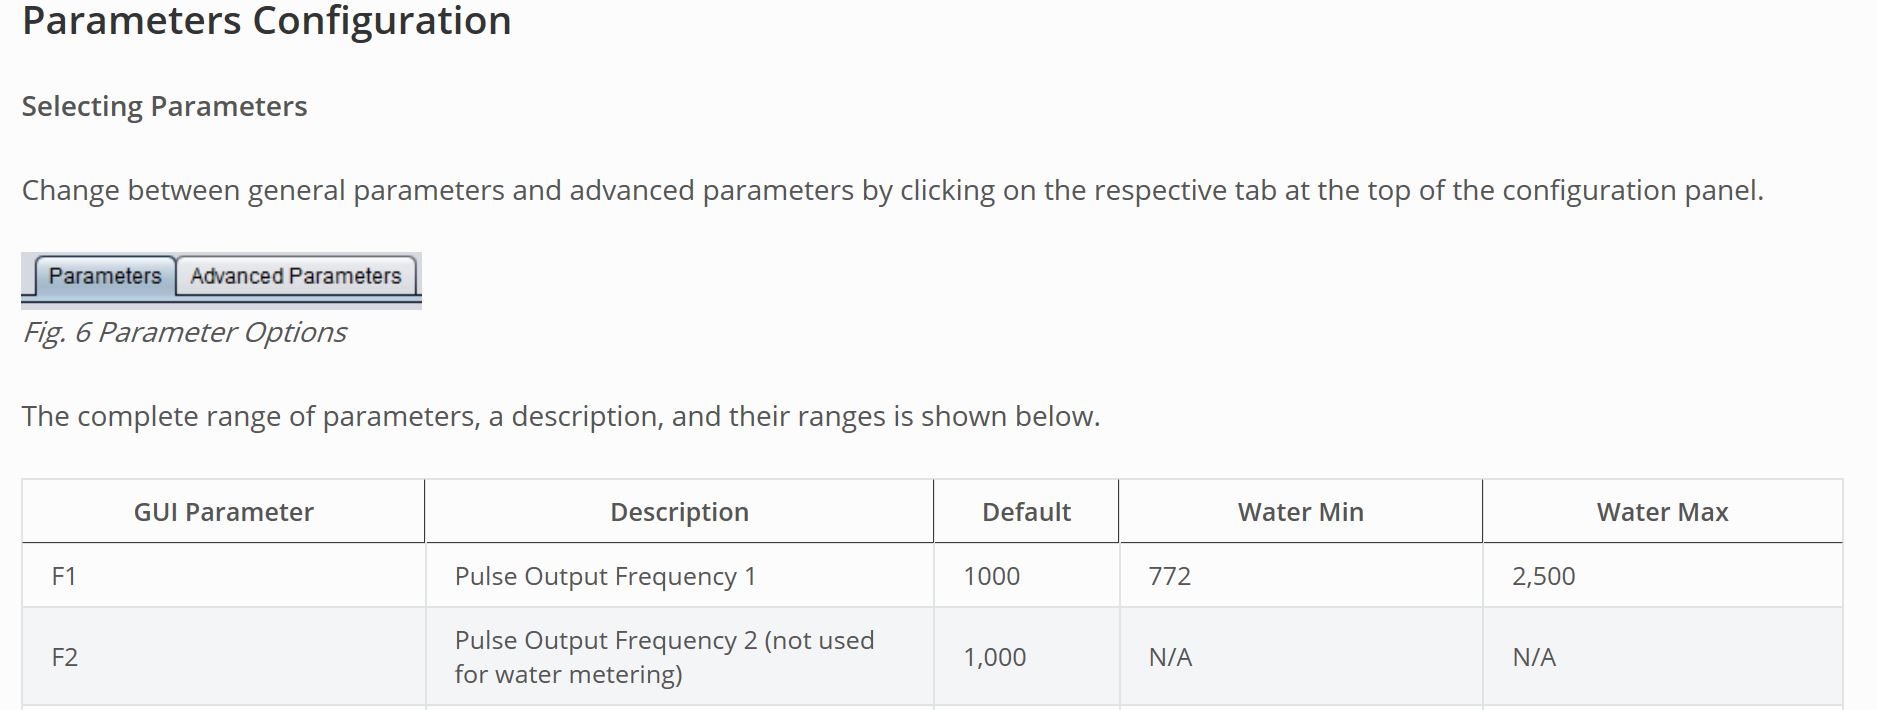Click the Water Max column header
The width and height of the screenshot is (1877, 710).
[1662, 512]
